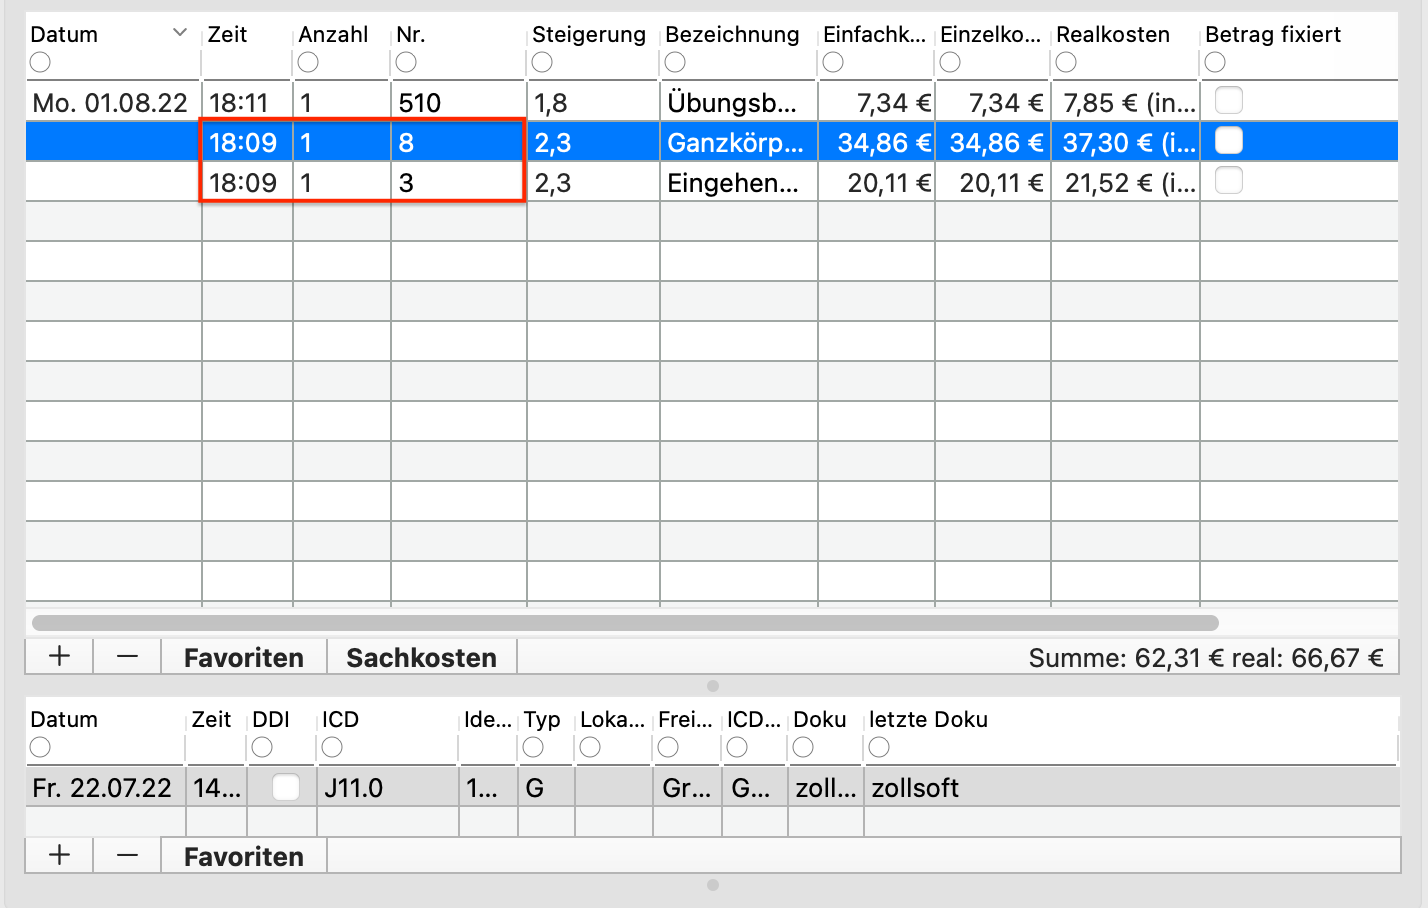Screen dimensions: 1428x908
Task: Sort by Realkosten column header
Action: coord(1113,34)
